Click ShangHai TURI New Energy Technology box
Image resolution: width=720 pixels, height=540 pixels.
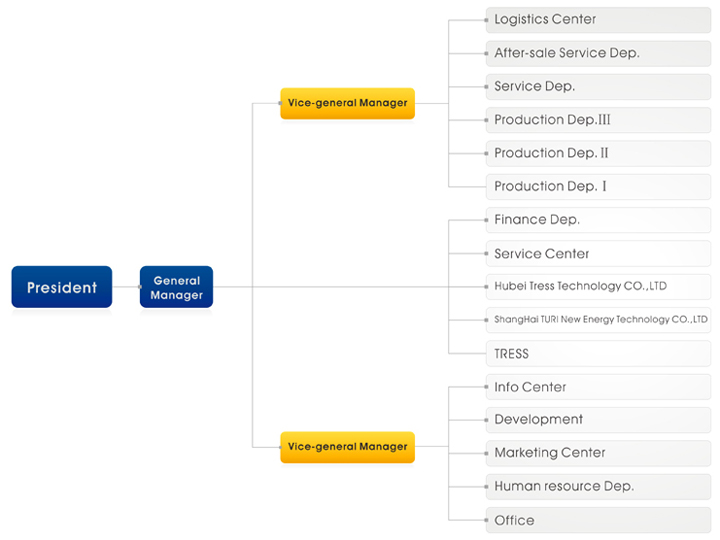(598, 320)
